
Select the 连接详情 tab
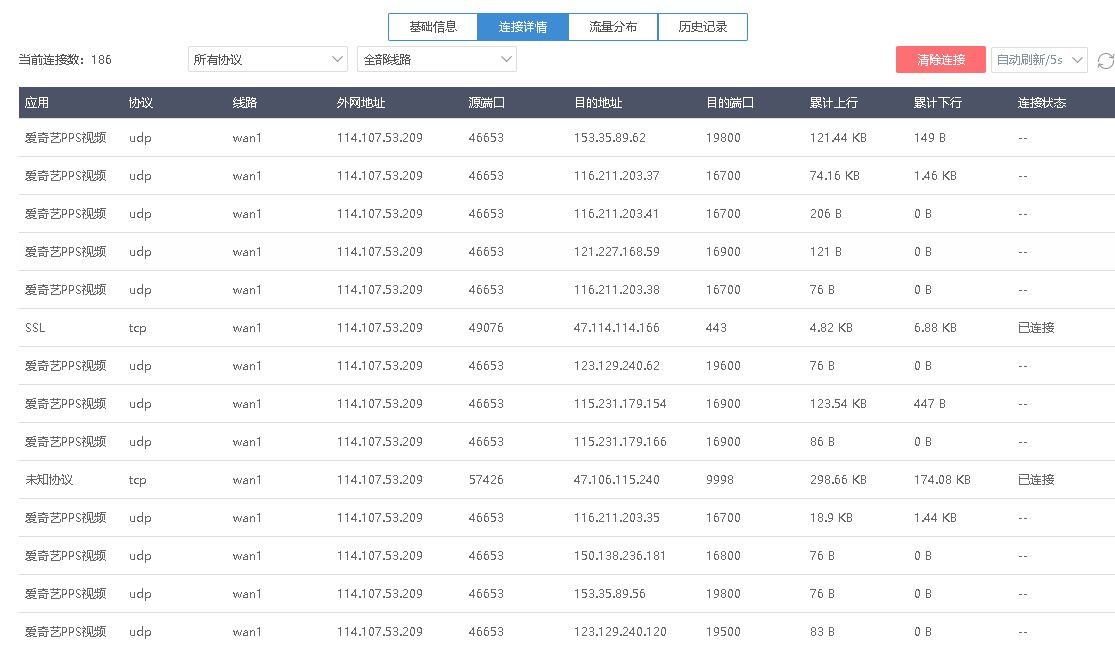click(523, 27)
